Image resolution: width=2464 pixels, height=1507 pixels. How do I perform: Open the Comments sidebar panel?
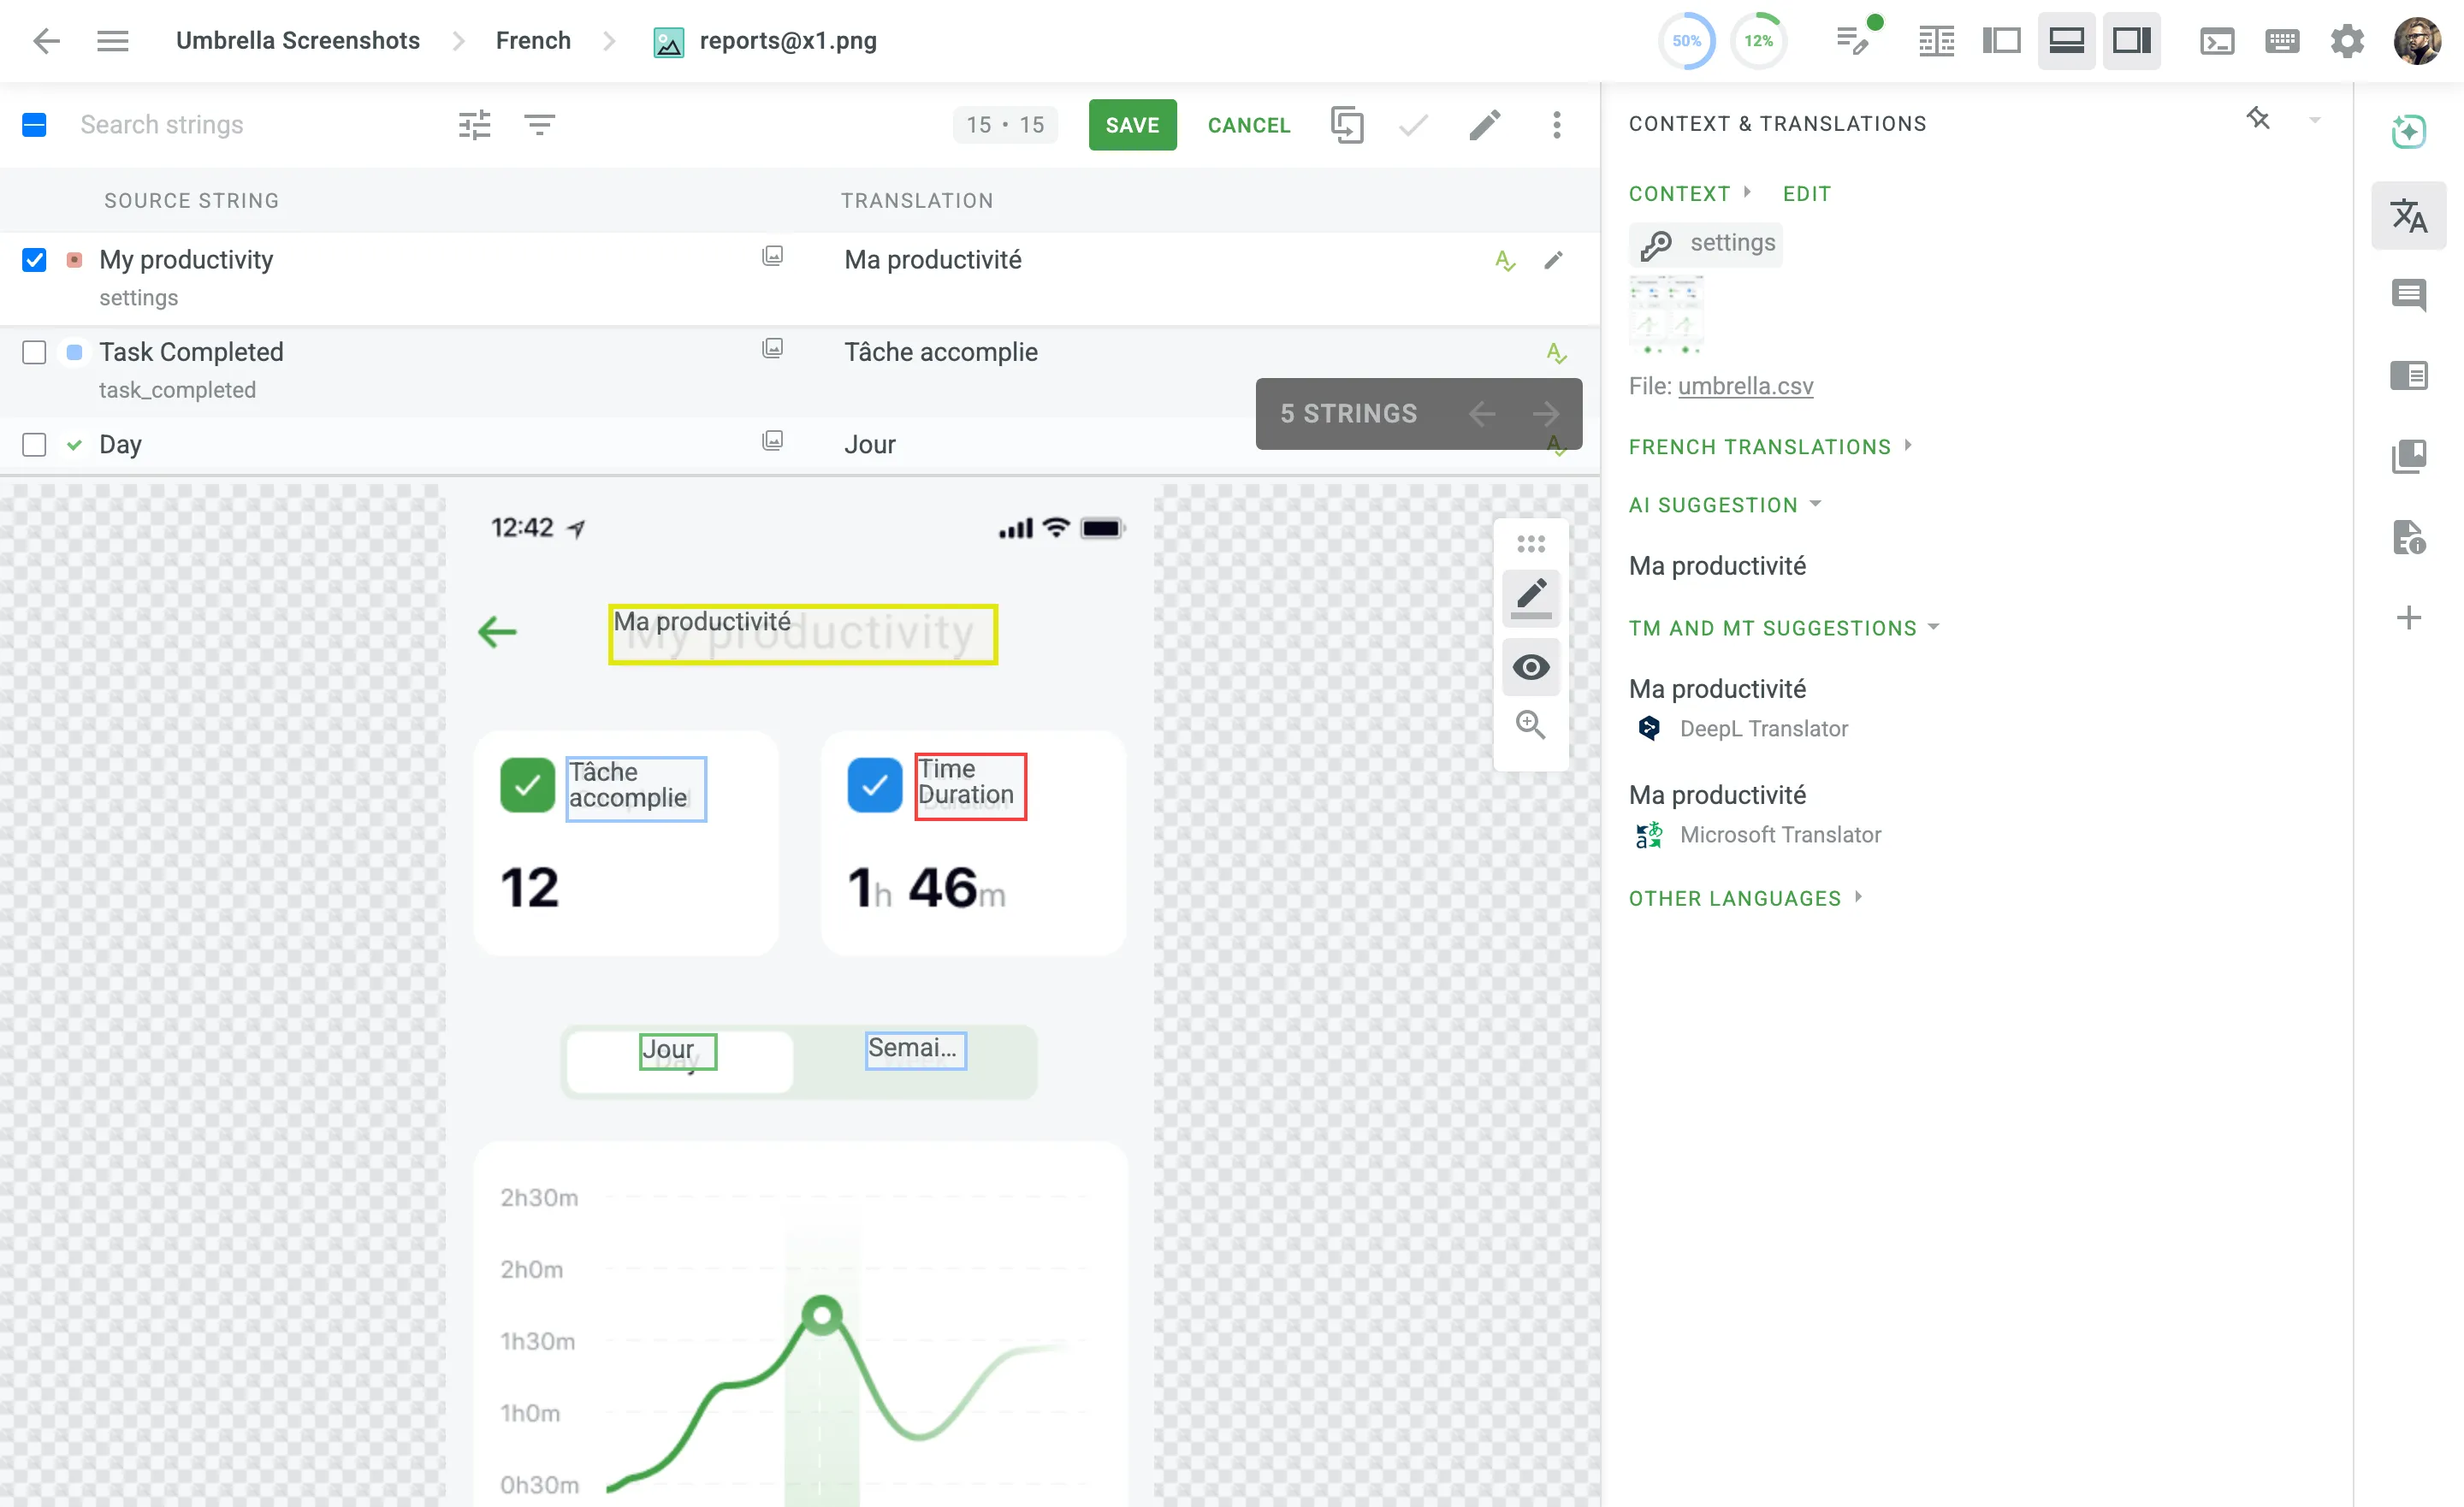(2410, 295)
